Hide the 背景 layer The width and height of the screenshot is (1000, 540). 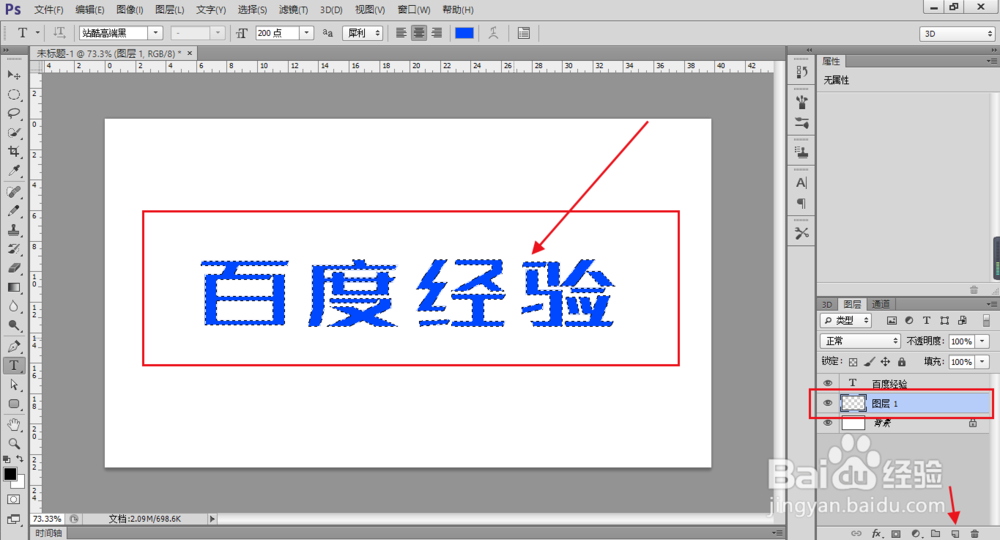click(828, 423)
